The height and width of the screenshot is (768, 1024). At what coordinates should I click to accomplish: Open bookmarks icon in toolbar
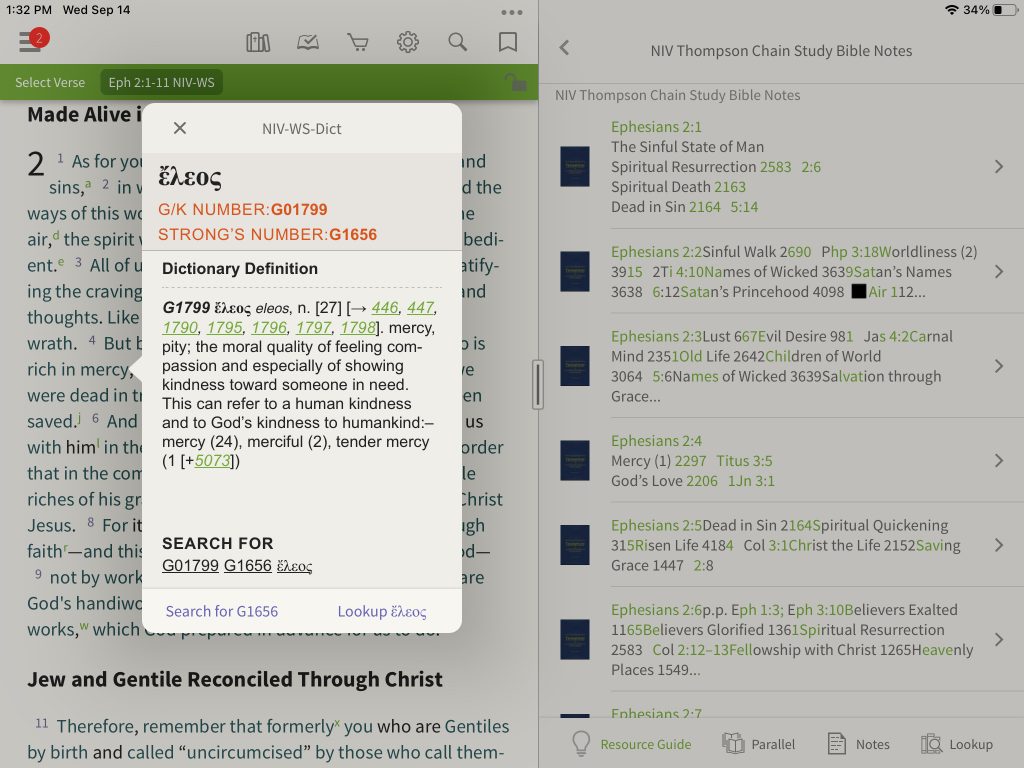tap(507, 42)
